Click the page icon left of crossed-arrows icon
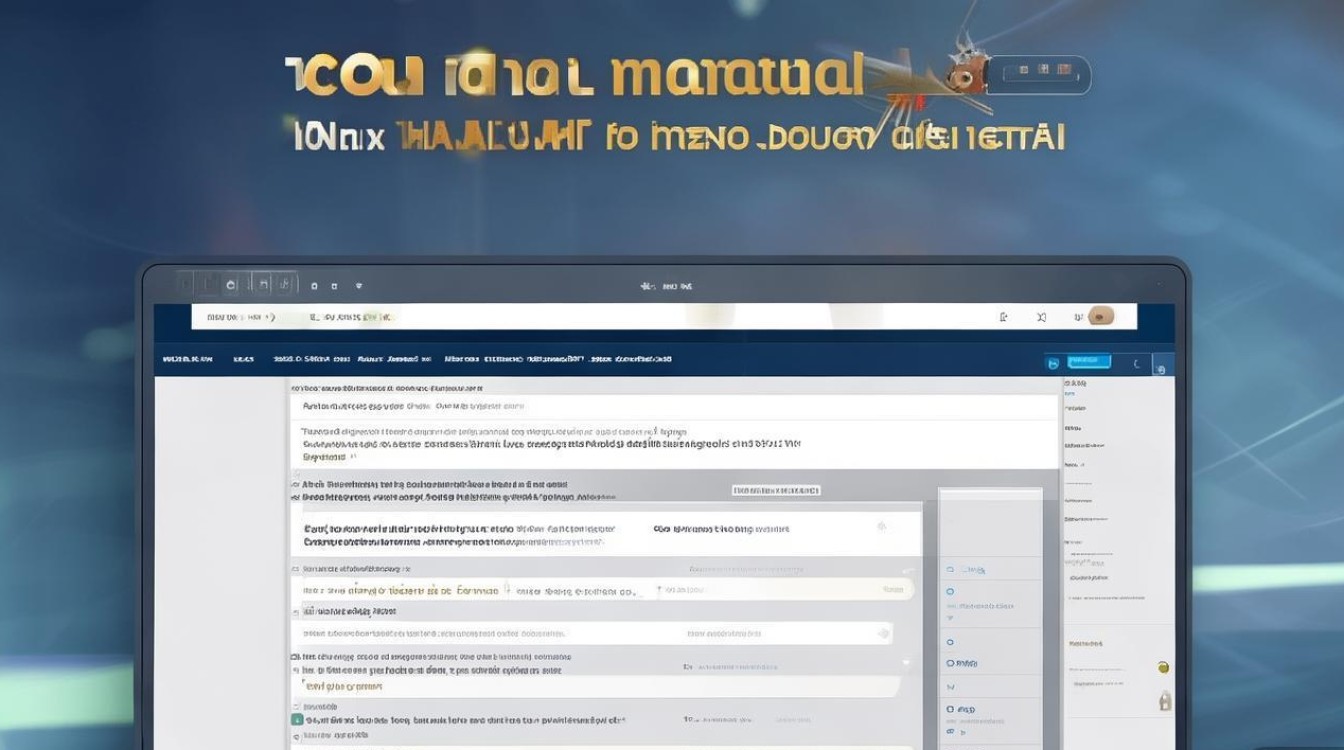This screenshot has width=1344, height=750. point(1003,317)
